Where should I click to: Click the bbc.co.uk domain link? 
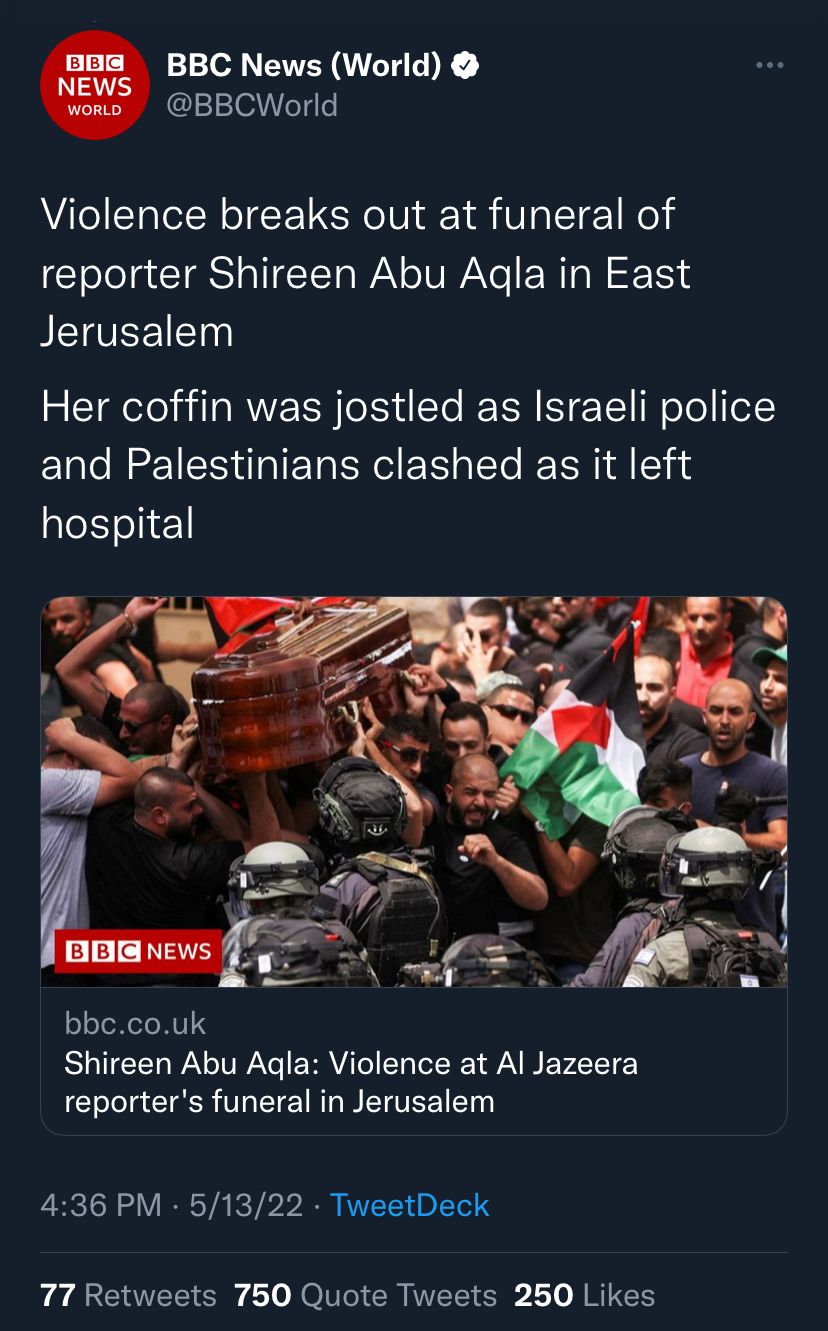[135, 1024]
